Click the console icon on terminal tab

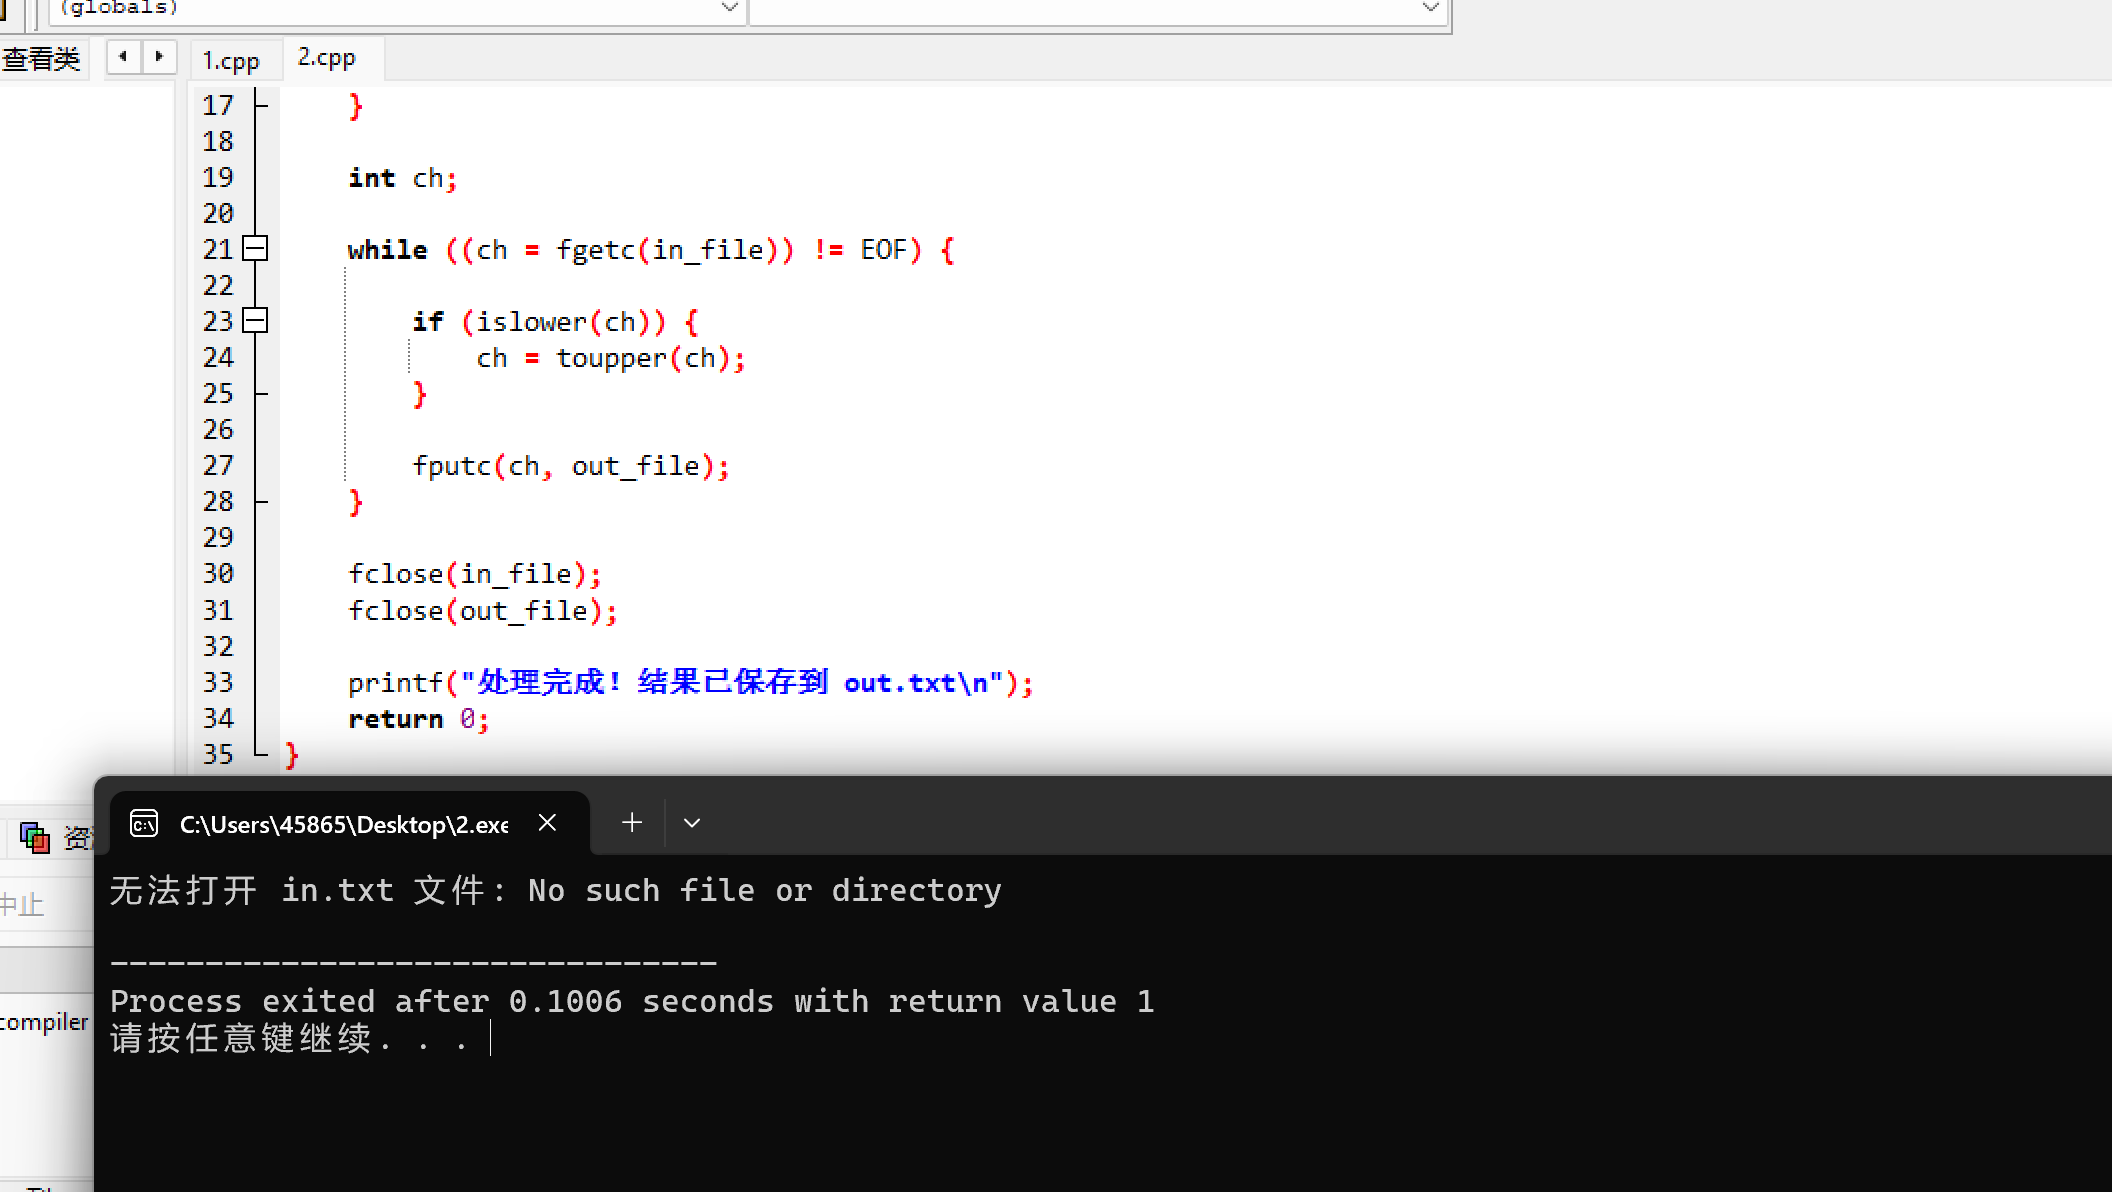click(144, 824)
